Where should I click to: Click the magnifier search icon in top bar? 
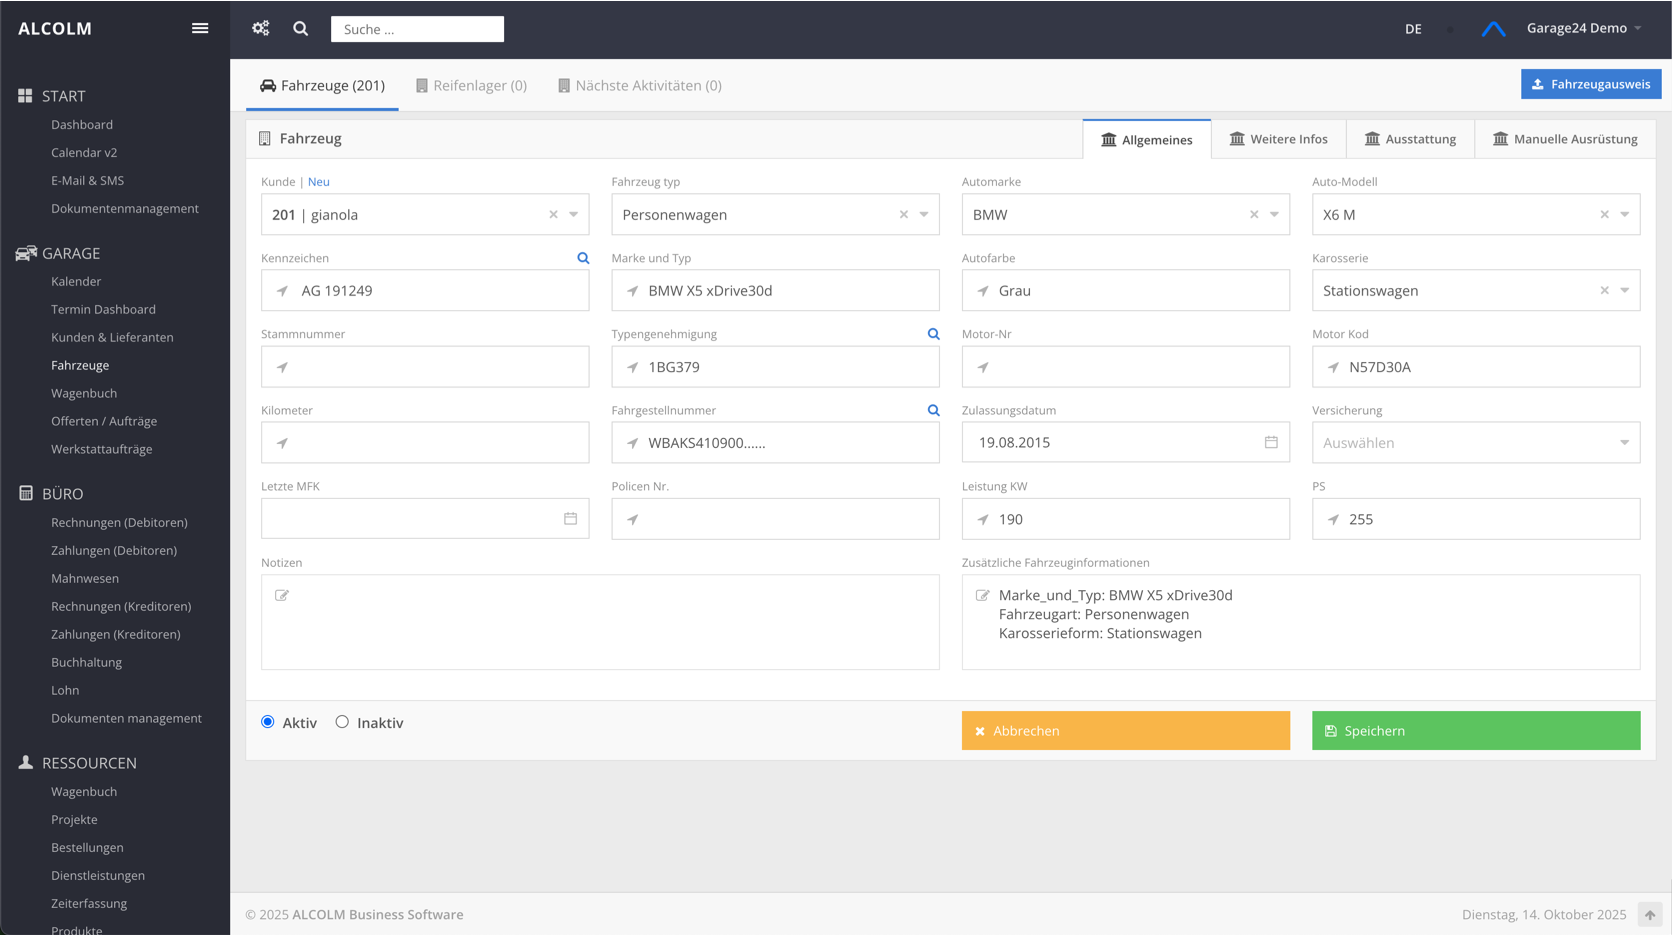300,29
